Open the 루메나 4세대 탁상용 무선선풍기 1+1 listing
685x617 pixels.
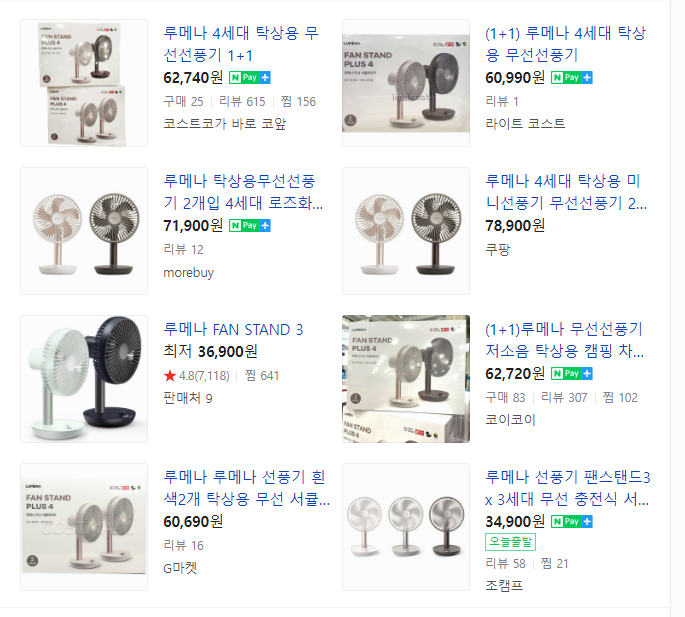[241, 44]
